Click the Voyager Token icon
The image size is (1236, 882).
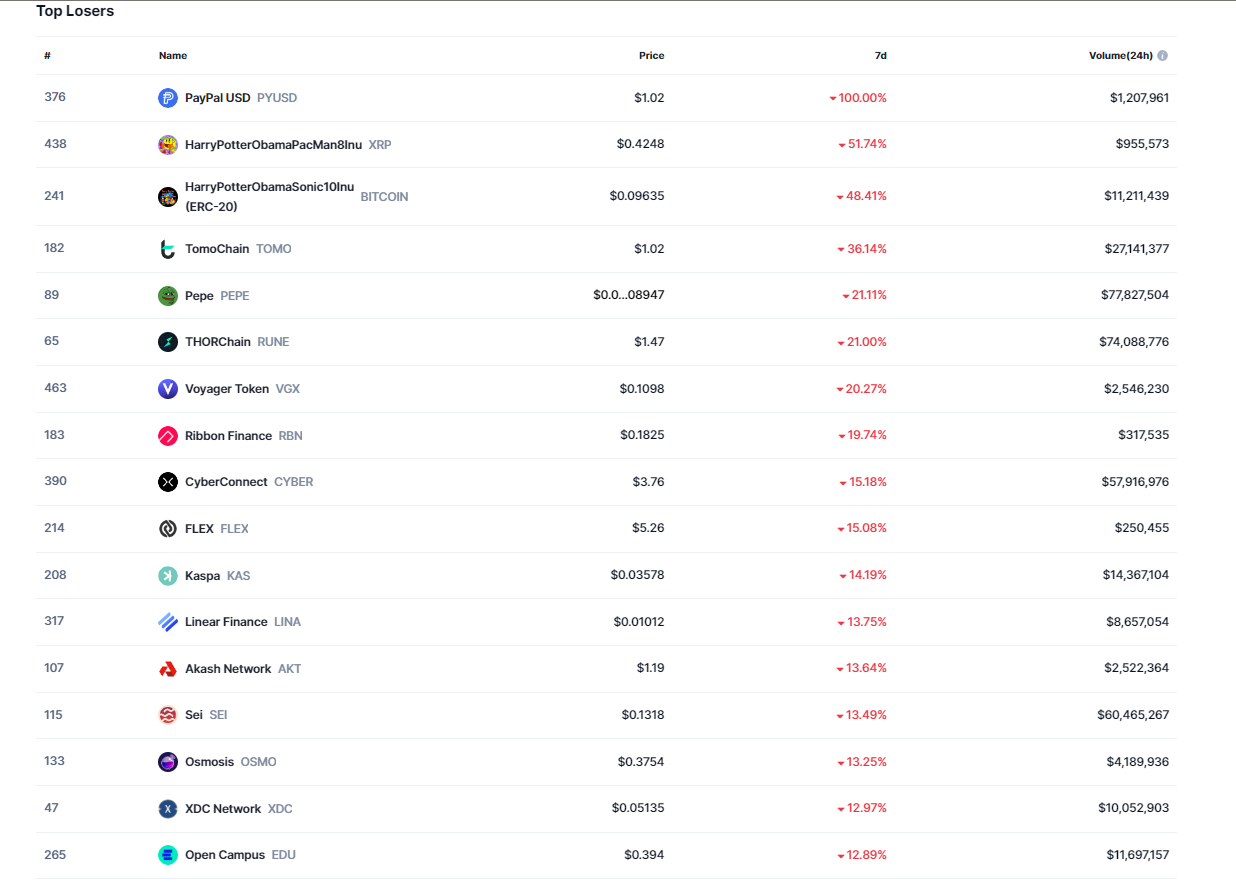(168, 389)
